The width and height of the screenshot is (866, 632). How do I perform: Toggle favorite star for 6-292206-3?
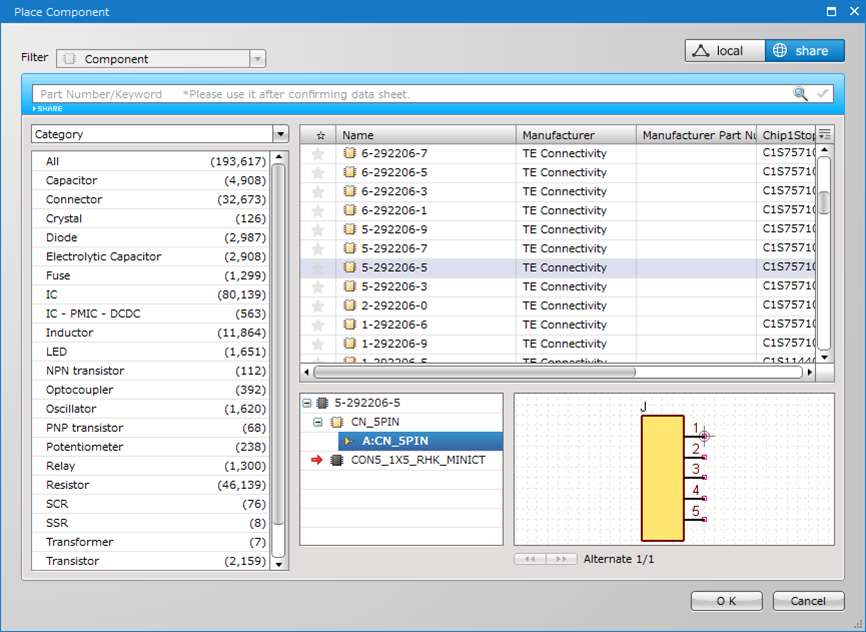coord(318,192)
